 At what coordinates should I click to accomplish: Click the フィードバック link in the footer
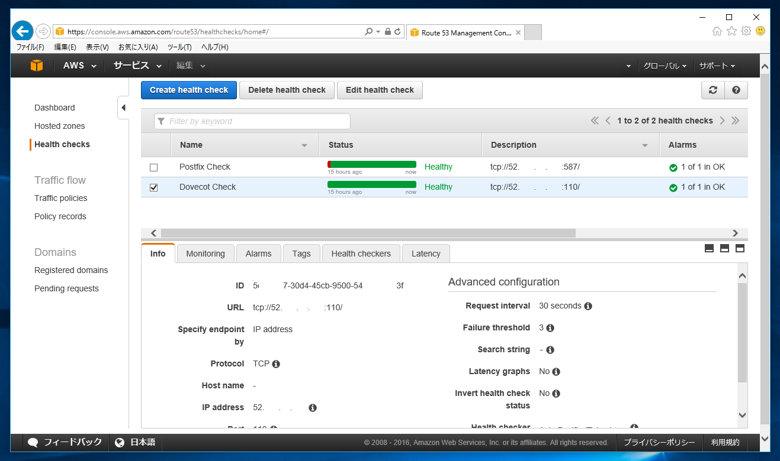coord(65,442)
